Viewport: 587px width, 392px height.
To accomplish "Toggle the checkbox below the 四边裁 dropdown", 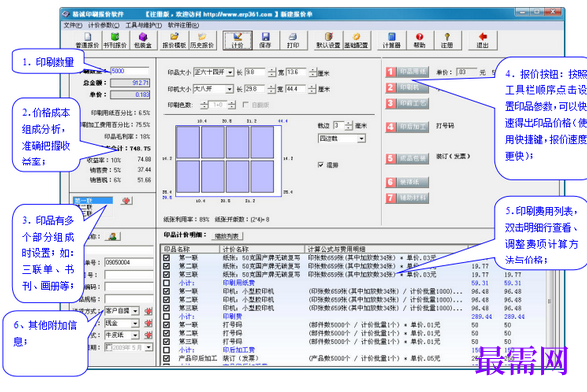I will (320, 164).
